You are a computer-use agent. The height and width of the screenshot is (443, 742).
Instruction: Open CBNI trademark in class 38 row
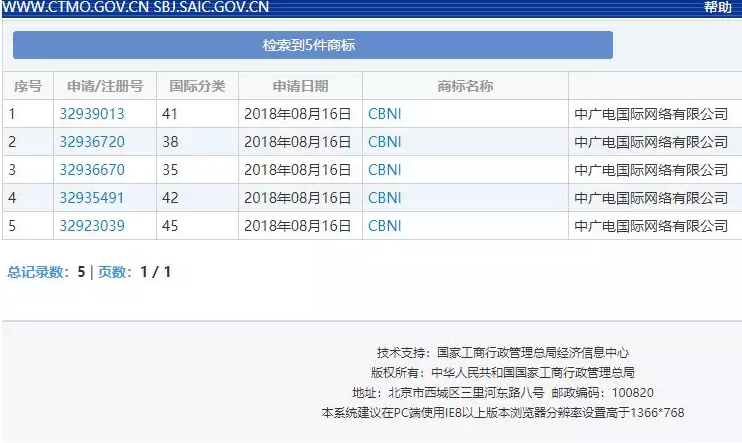point(384,142)
